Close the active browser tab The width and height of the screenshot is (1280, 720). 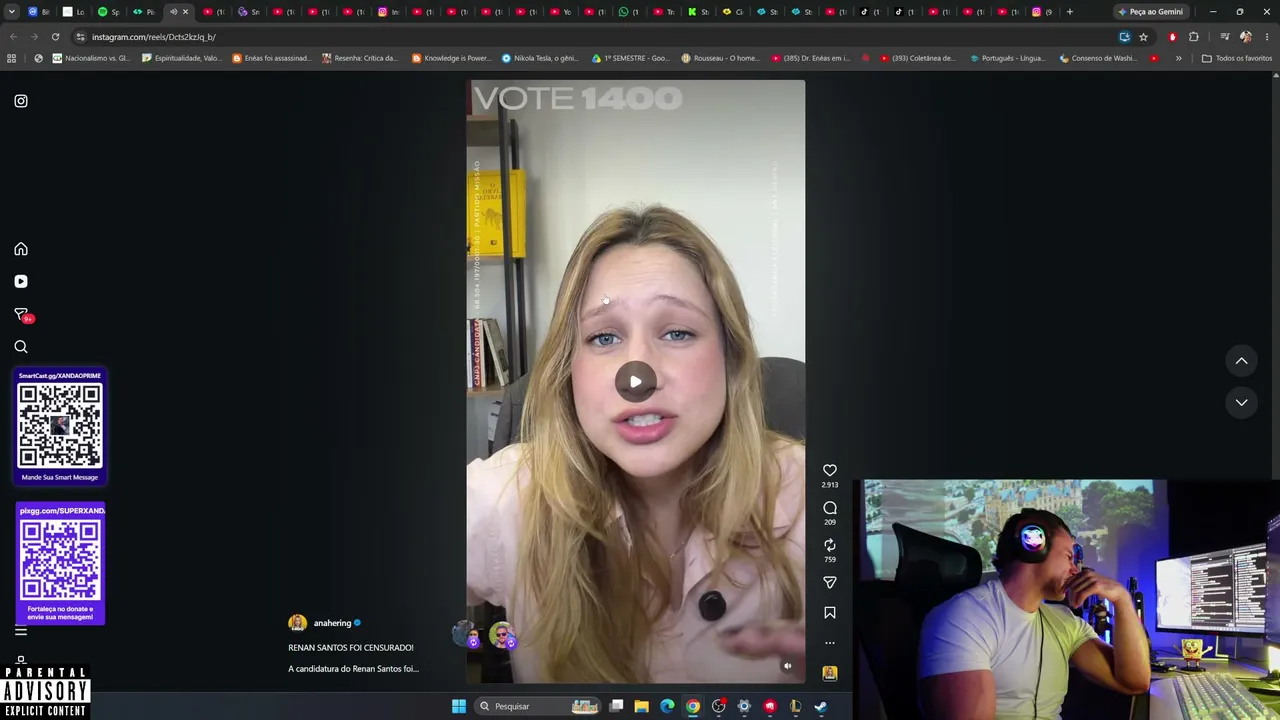click(x=185, y=12)
